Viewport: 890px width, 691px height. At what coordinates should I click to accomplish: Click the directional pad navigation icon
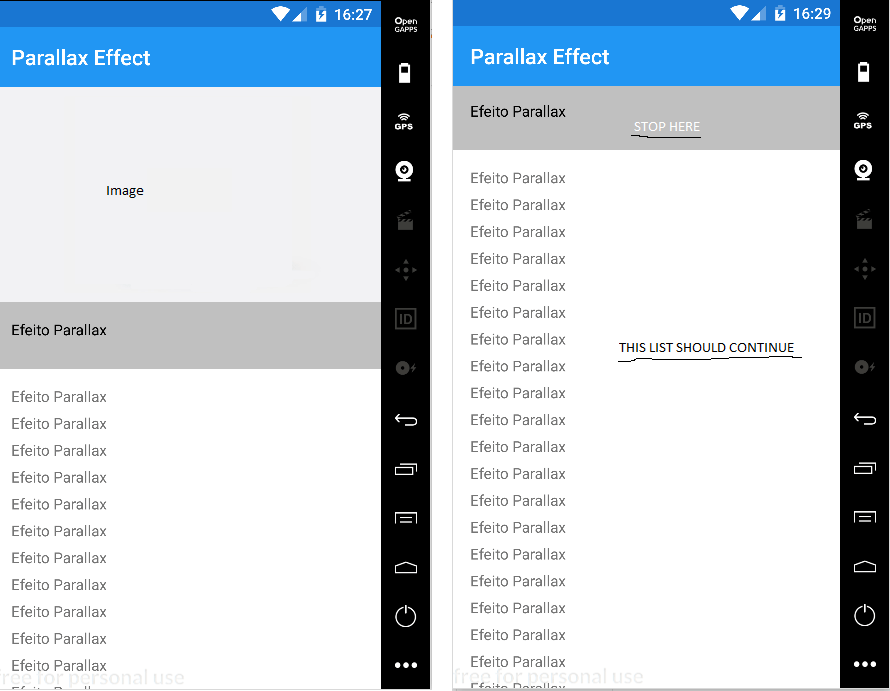[x=405, y=269]
